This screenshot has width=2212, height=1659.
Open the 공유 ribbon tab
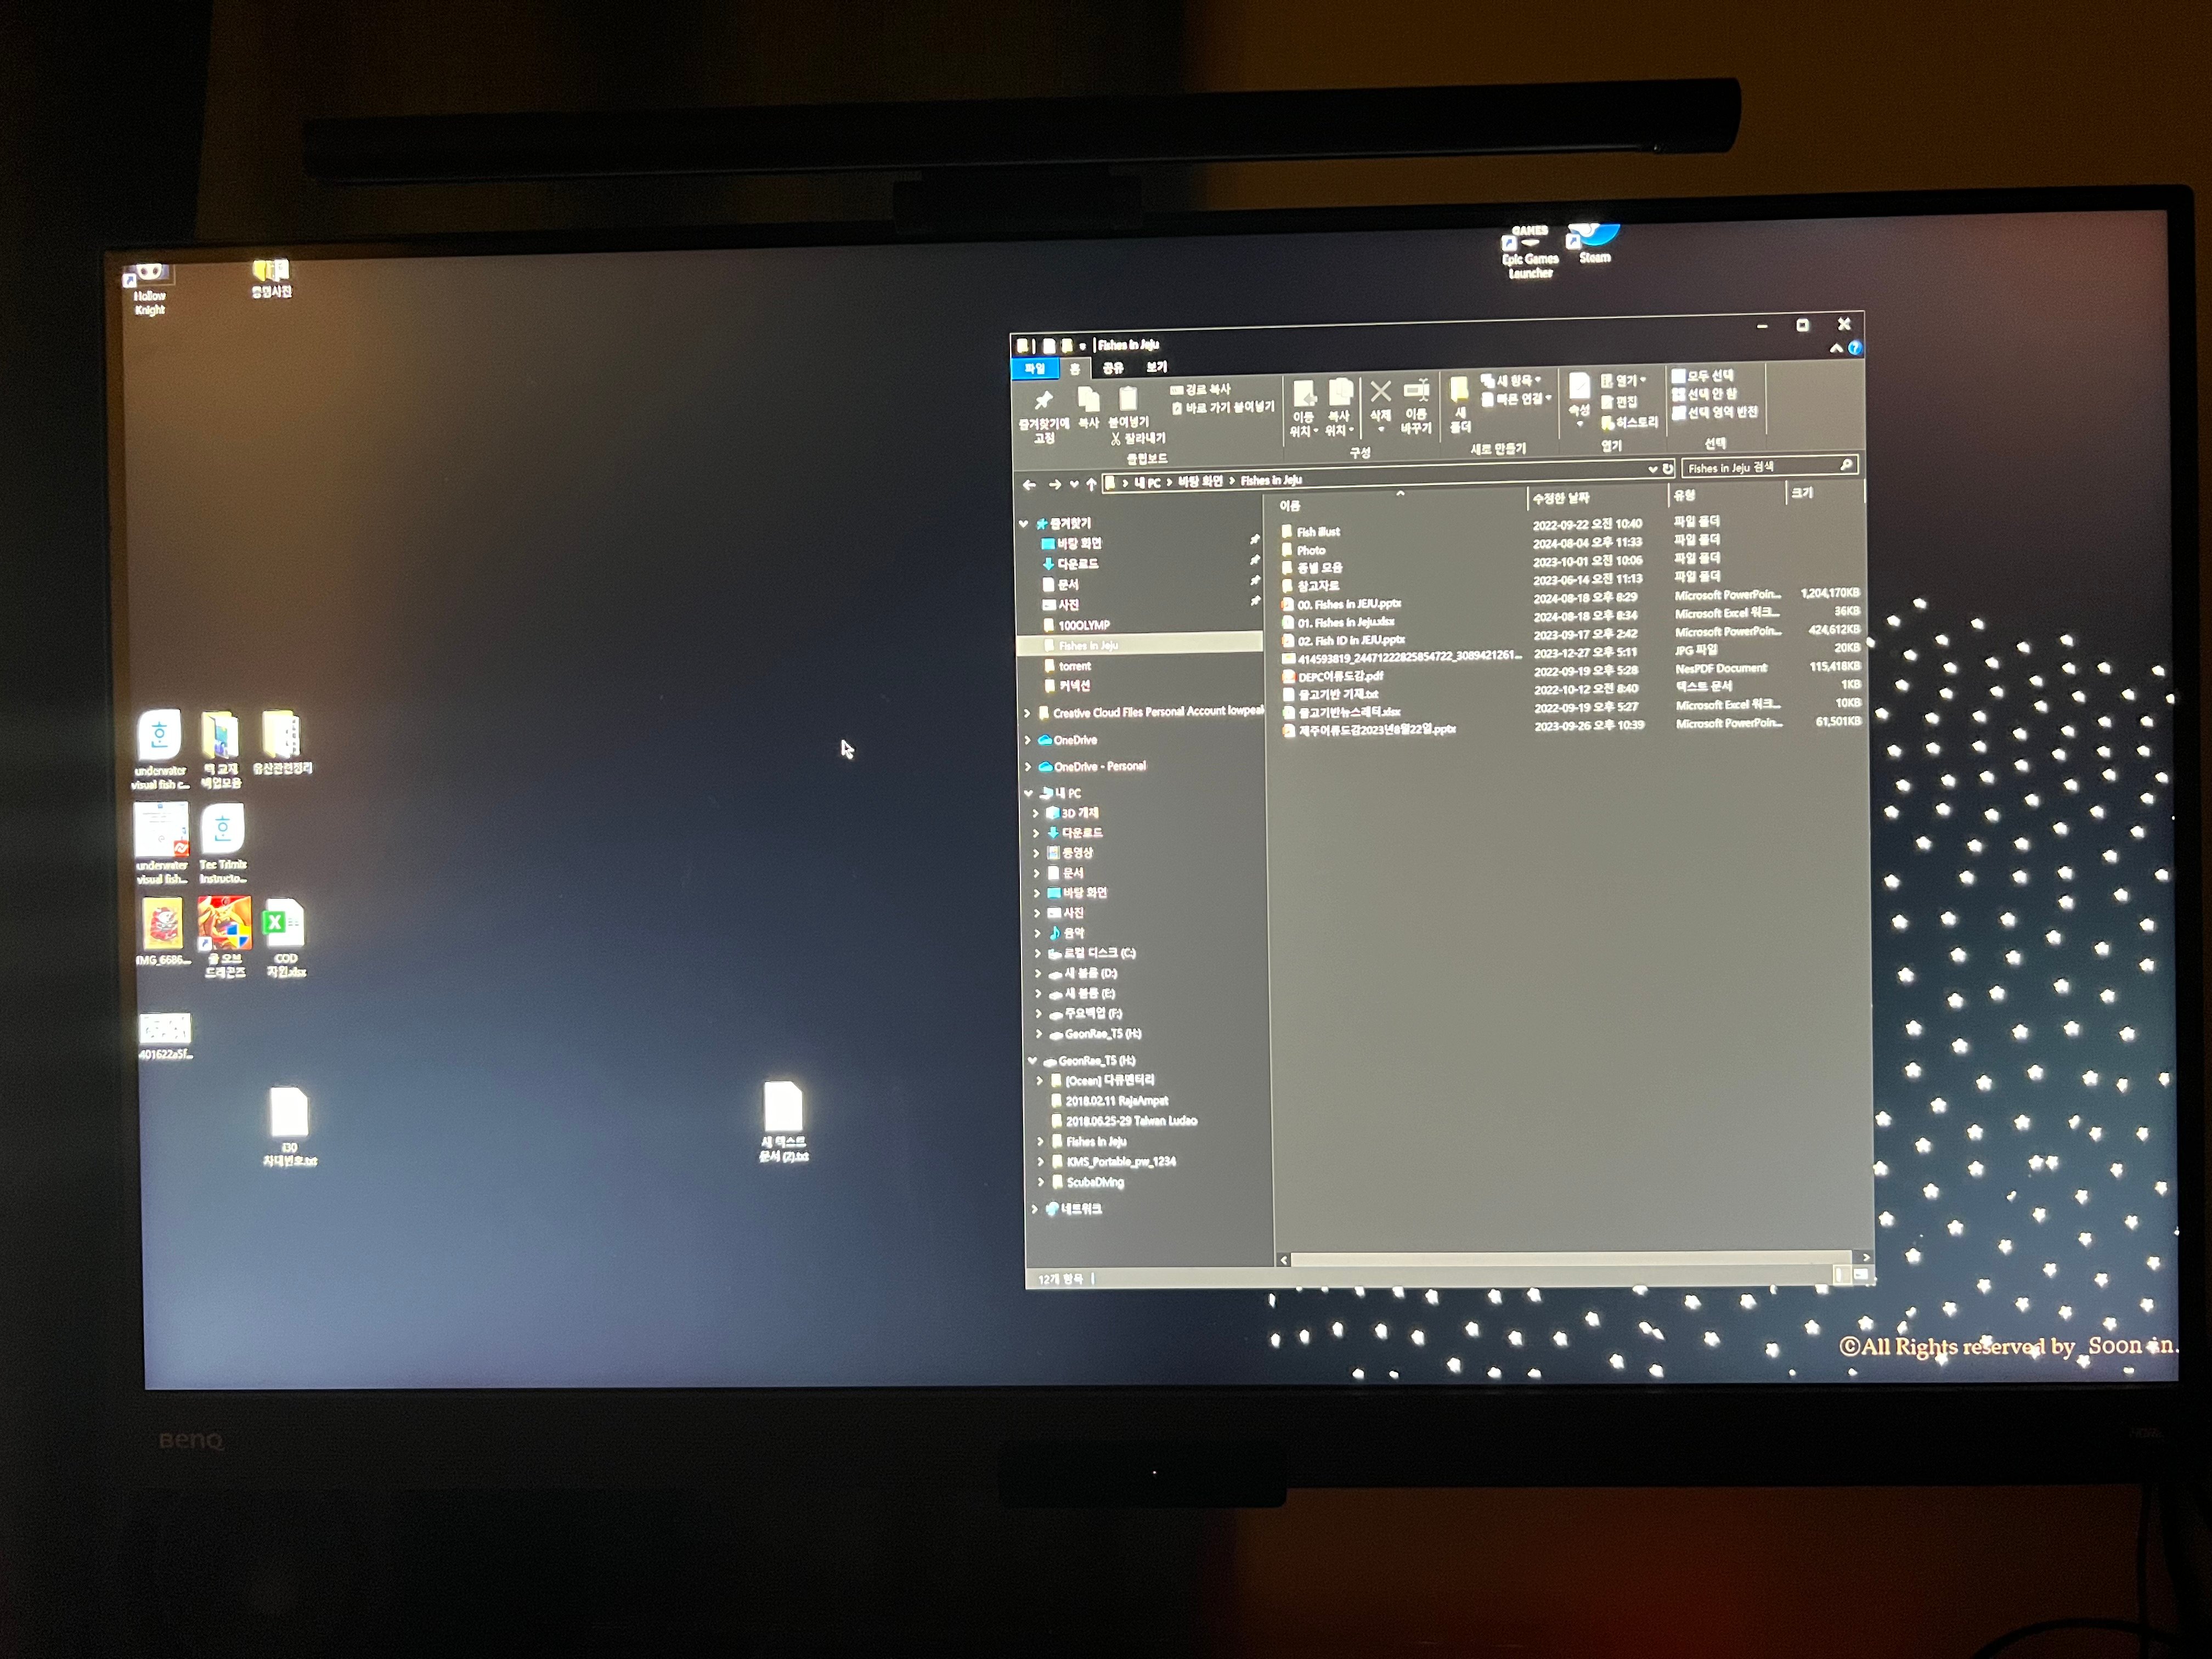tap(1112, 368)
